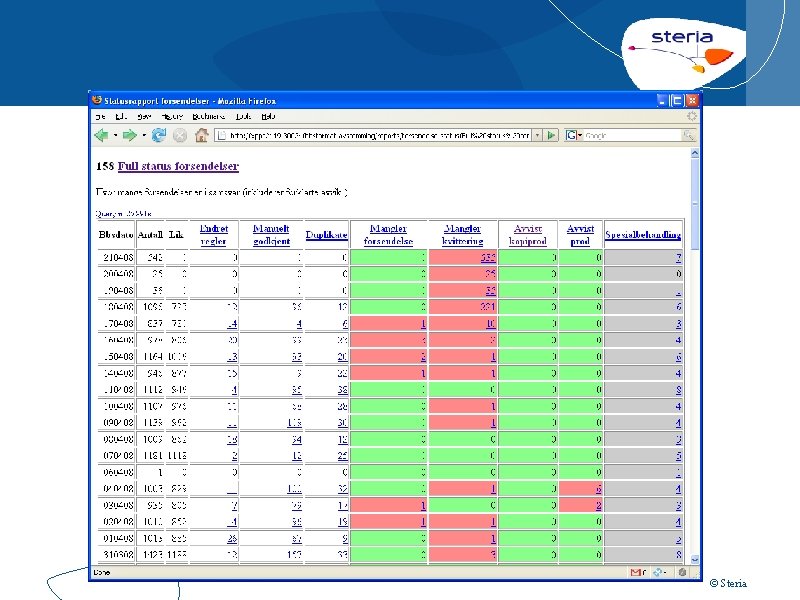Click the green Forward arrow button
The width and height of the screenshot is (800, 600).
click(130, 135)
